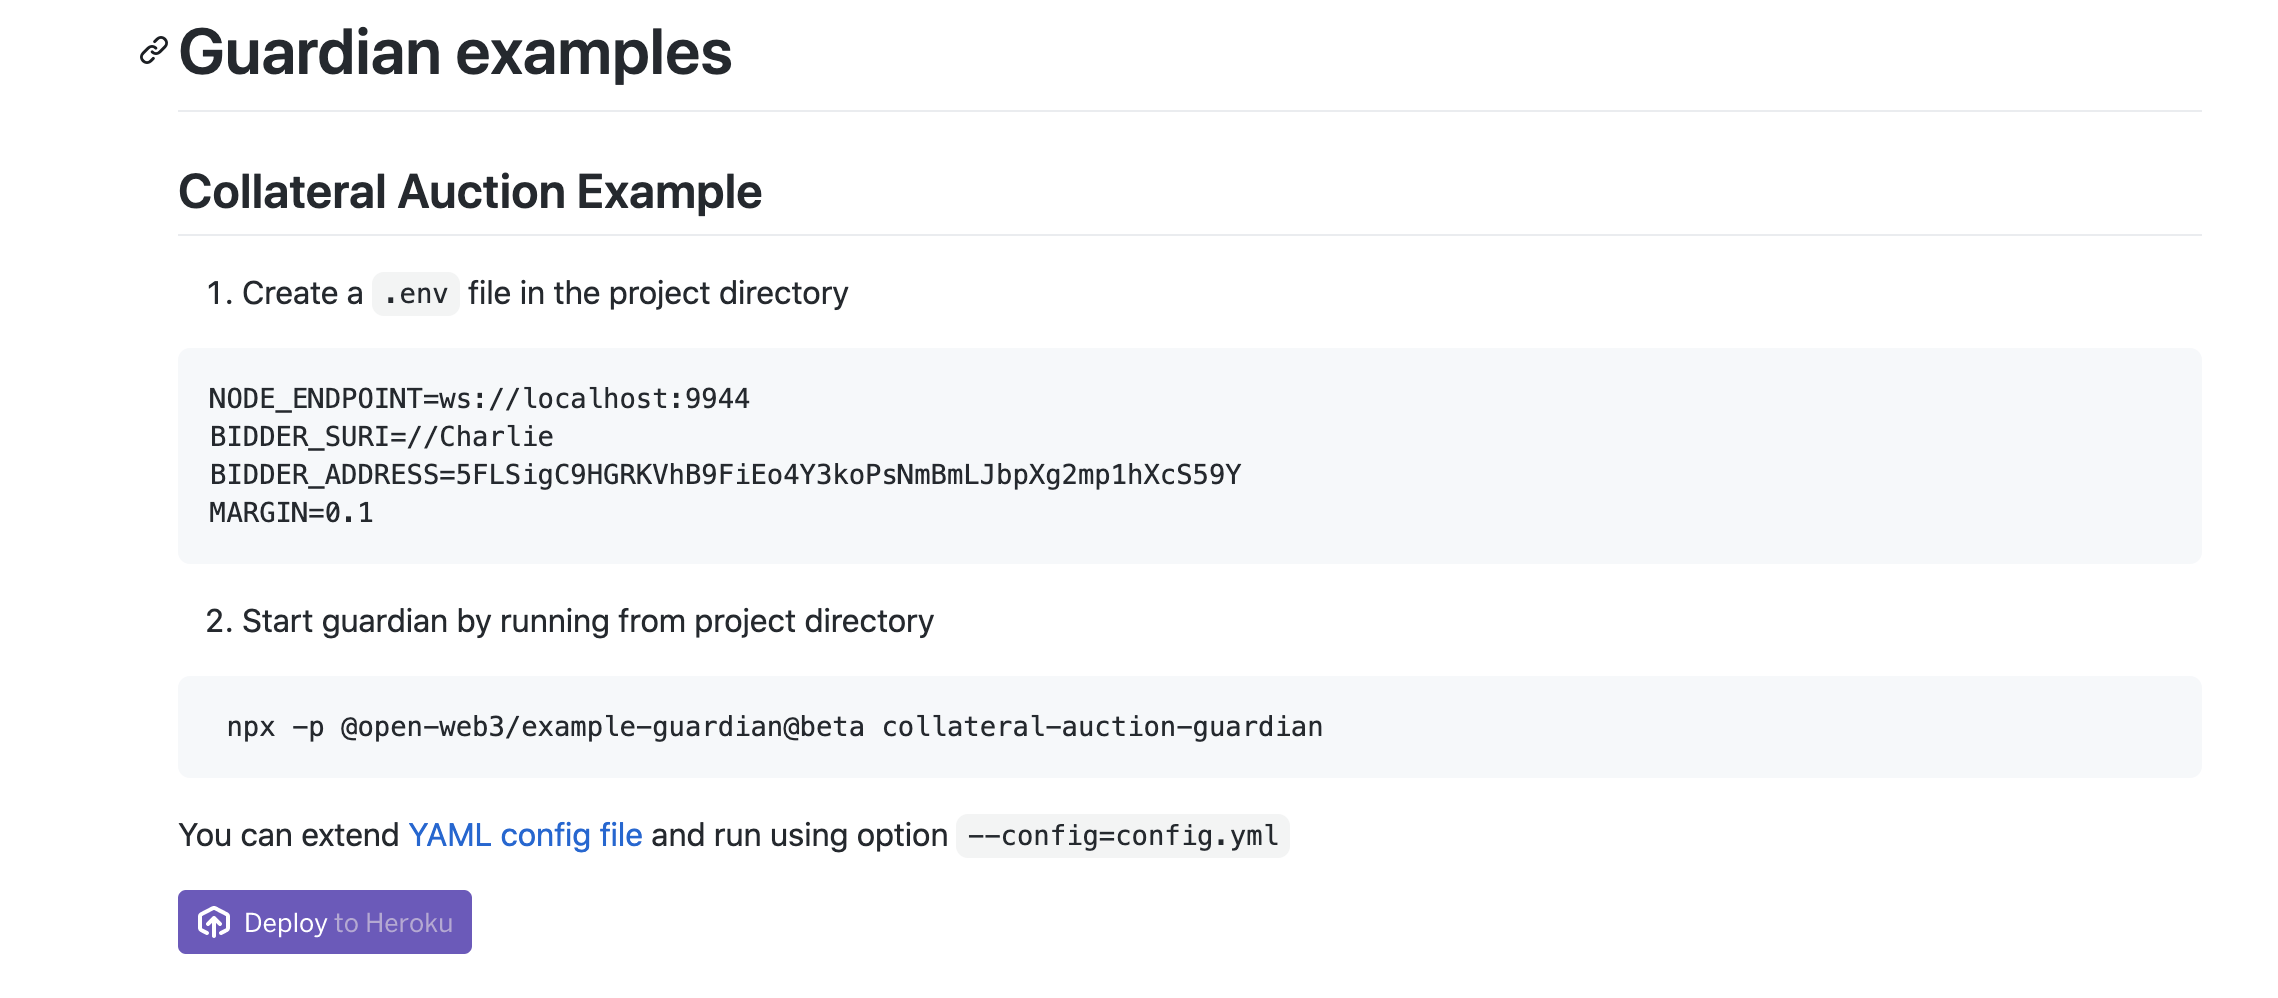Screen dimensions: 2278x998
Task: Click the BIDDER_ADDRESS line in code block
Action: click(x=725, y=475)
